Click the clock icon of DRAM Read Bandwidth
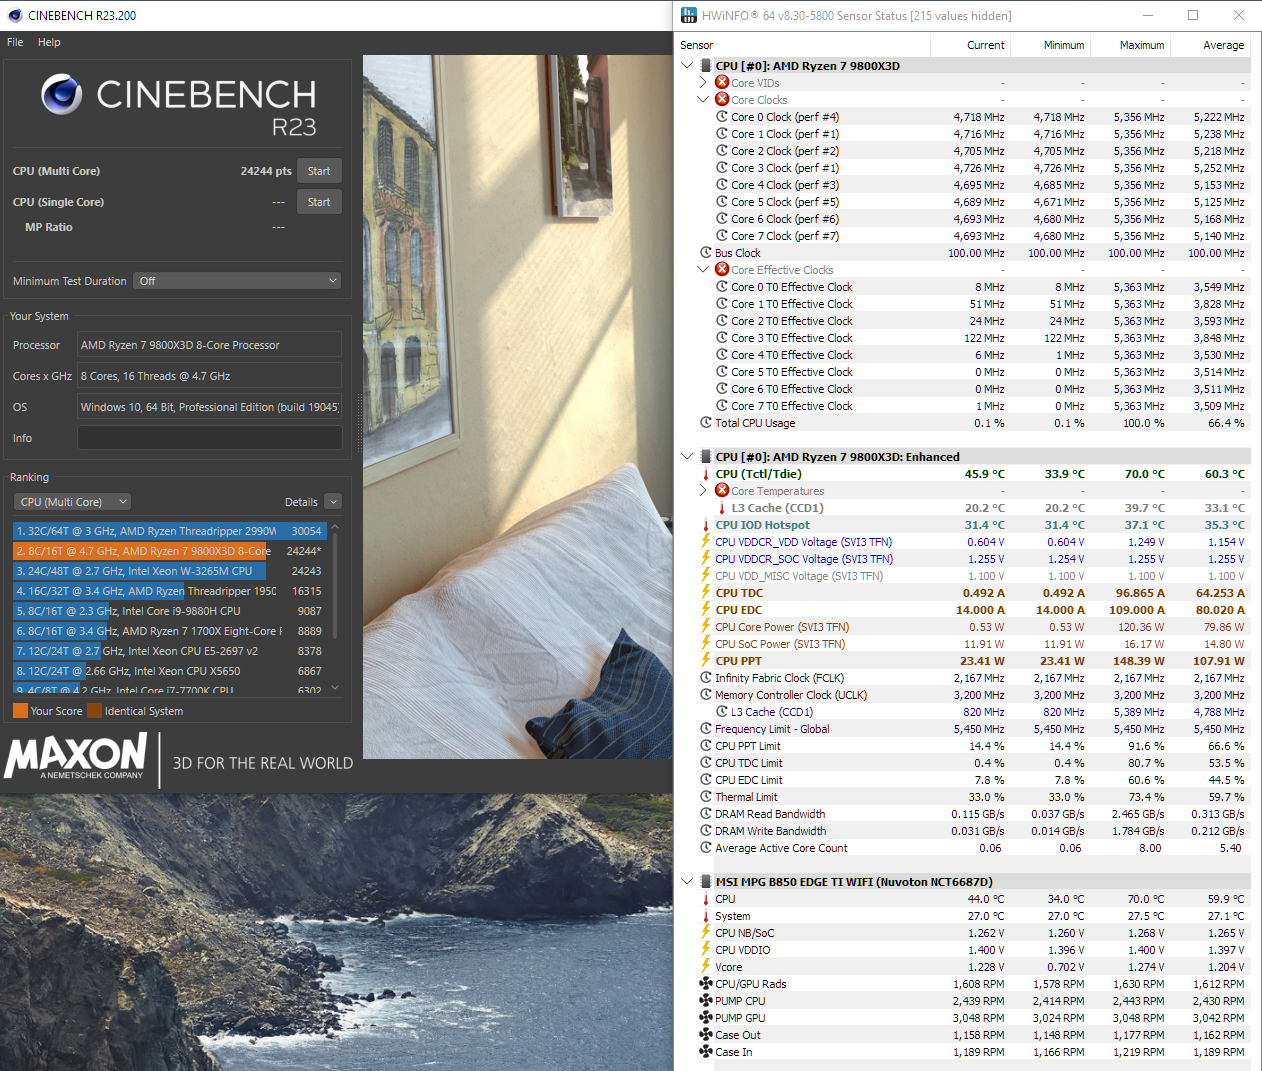 (x=706, y=814)
